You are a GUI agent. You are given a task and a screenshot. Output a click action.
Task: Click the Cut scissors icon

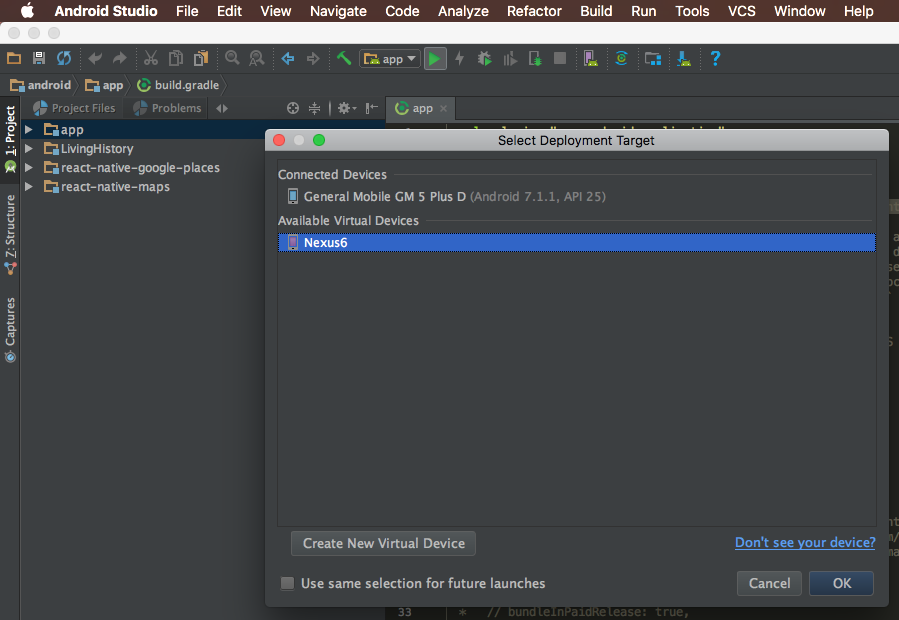151,59
